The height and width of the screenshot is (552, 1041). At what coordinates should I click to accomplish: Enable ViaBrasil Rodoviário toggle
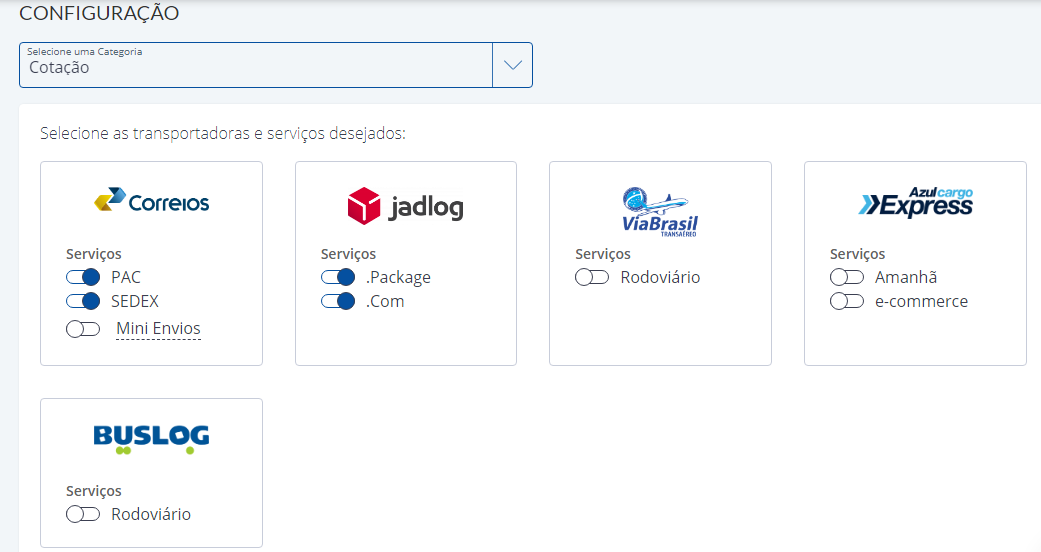pyautogui.click(x=592, y=277)
